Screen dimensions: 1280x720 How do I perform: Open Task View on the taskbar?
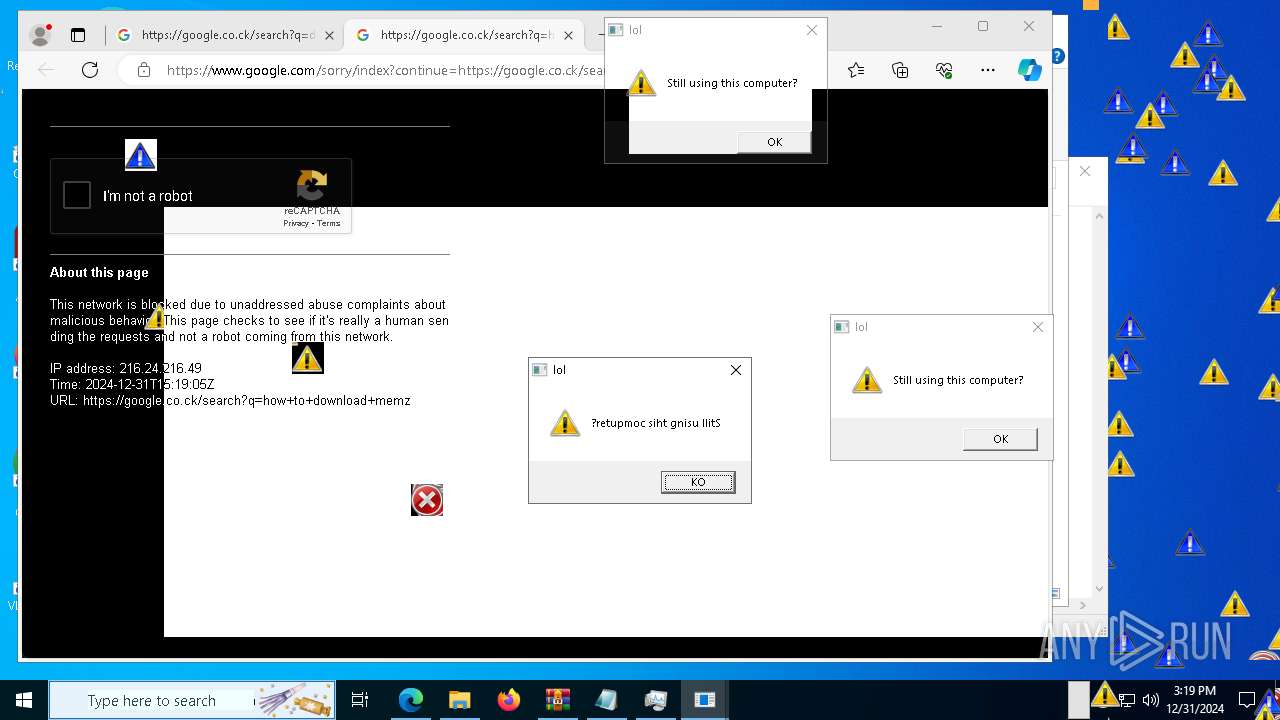tap(360, 700)
